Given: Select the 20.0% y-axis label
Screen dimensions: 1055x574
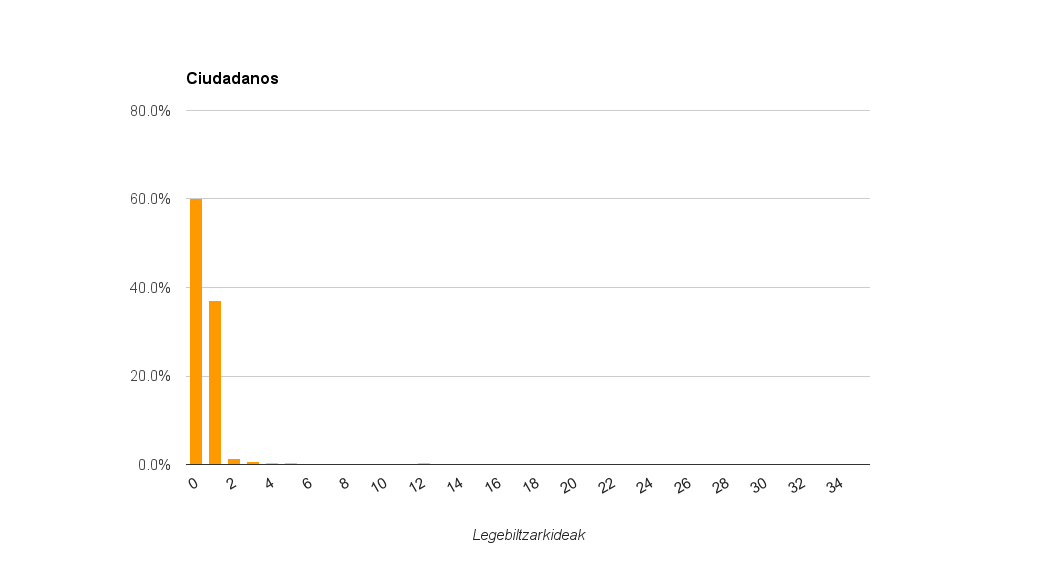Looking at the screenshot, I should [151, 377].
